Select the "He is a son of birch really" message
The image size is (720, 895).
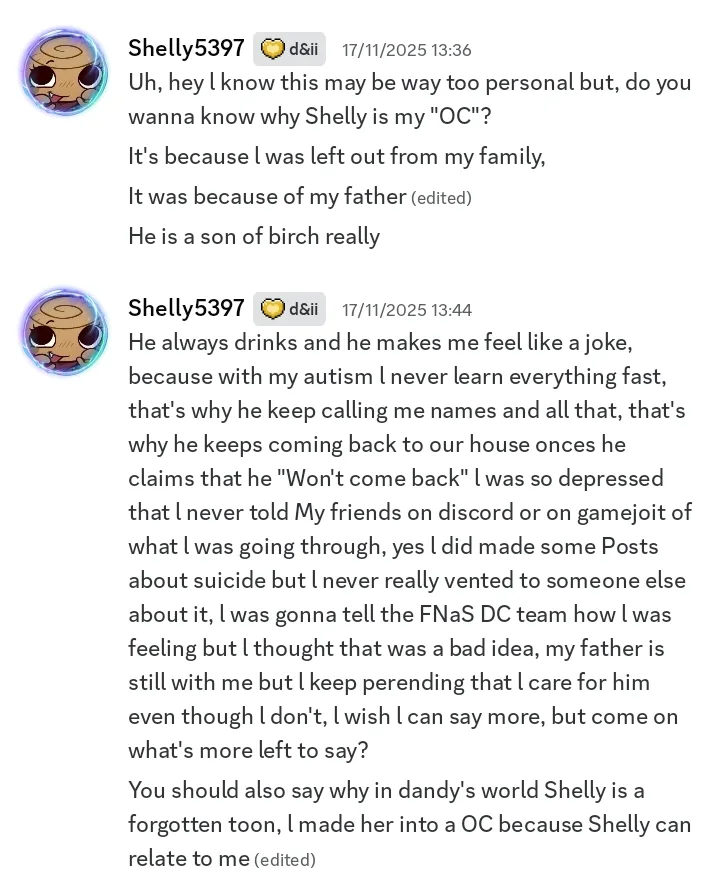coord(254,237)
